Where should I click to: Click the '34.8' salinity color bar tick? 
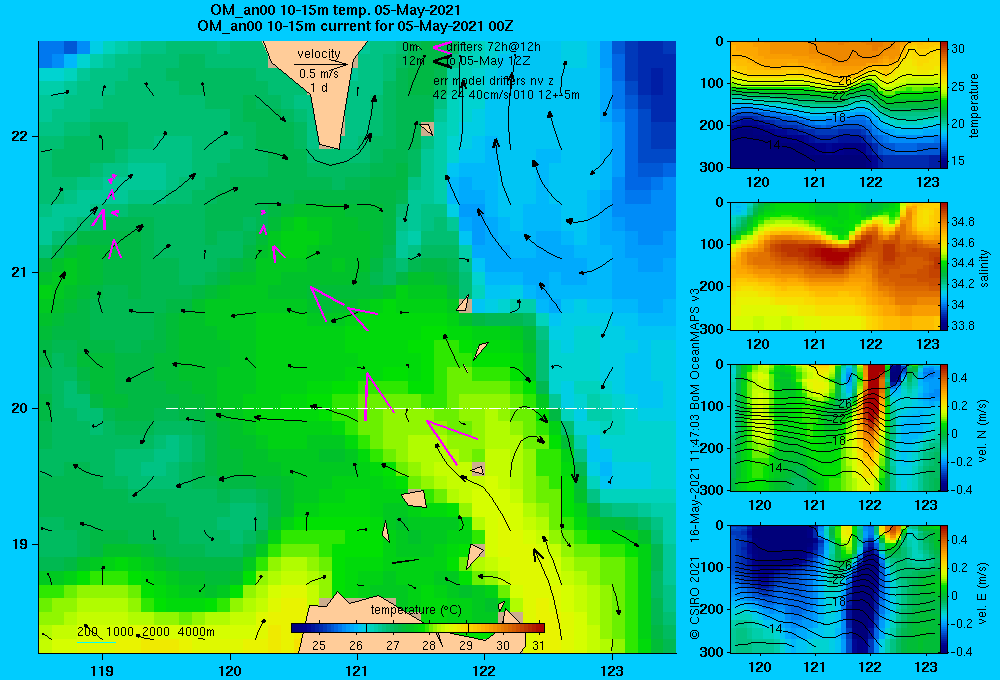click(x=962, y=222)
